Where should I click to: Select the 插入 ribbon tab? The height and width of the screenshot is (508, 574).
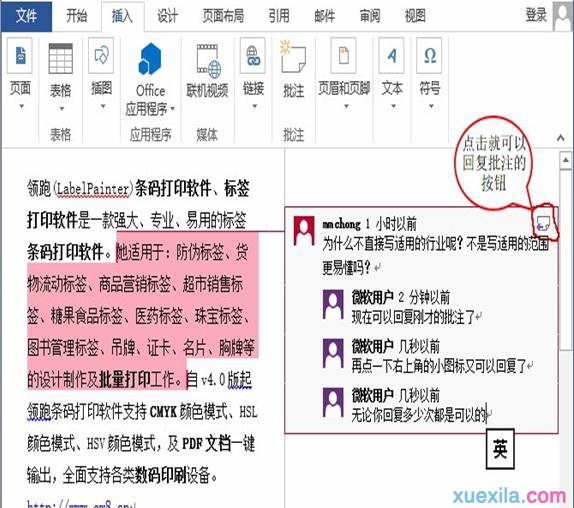pyautogui.click(x=122, y=16)
